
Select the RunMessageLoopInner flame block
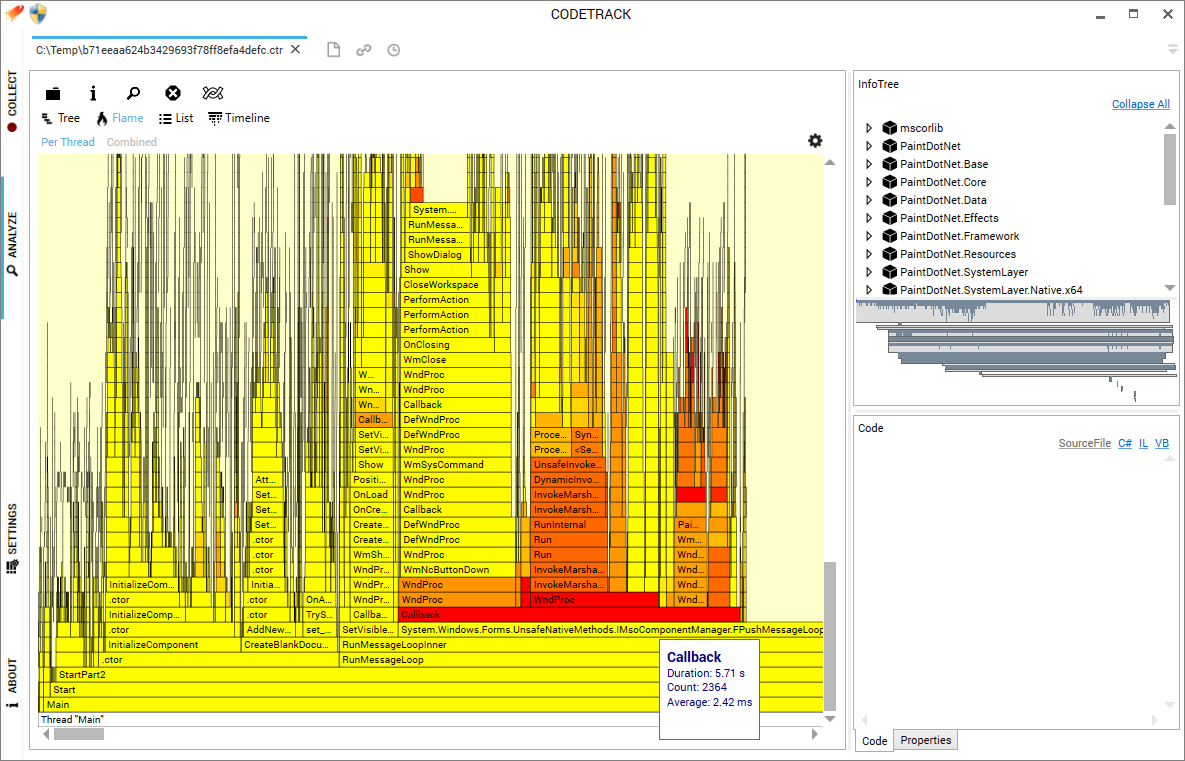(x=581, y=645)
